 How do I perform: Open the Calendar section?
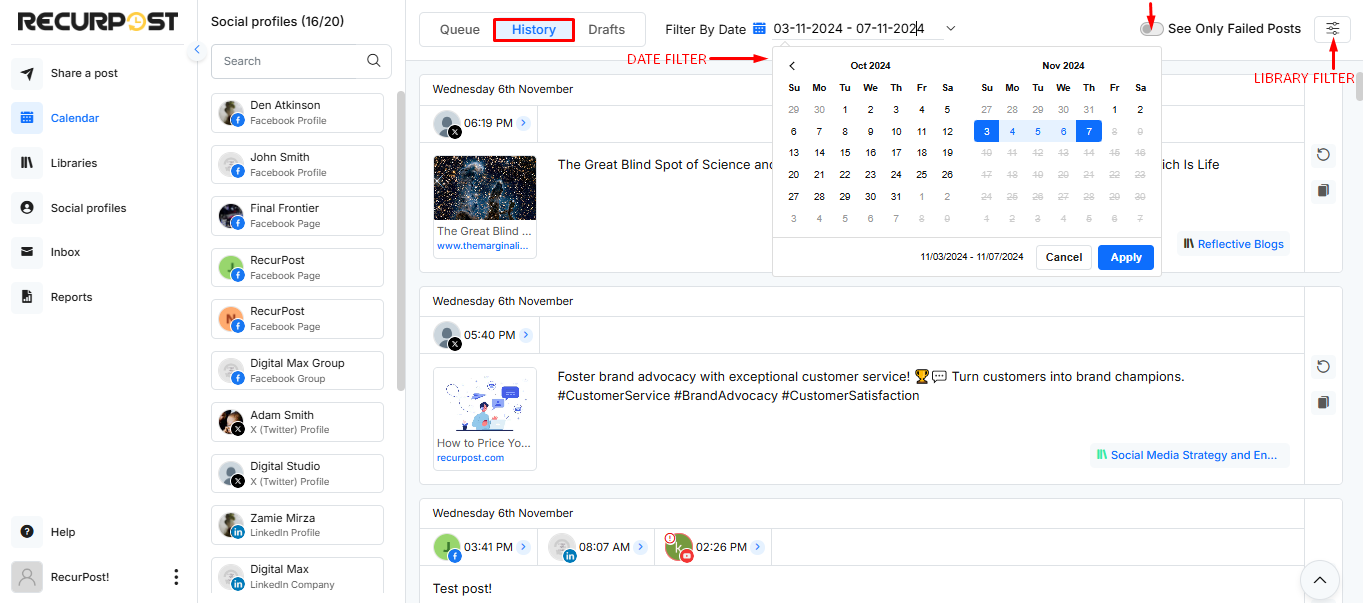point(75,118)
